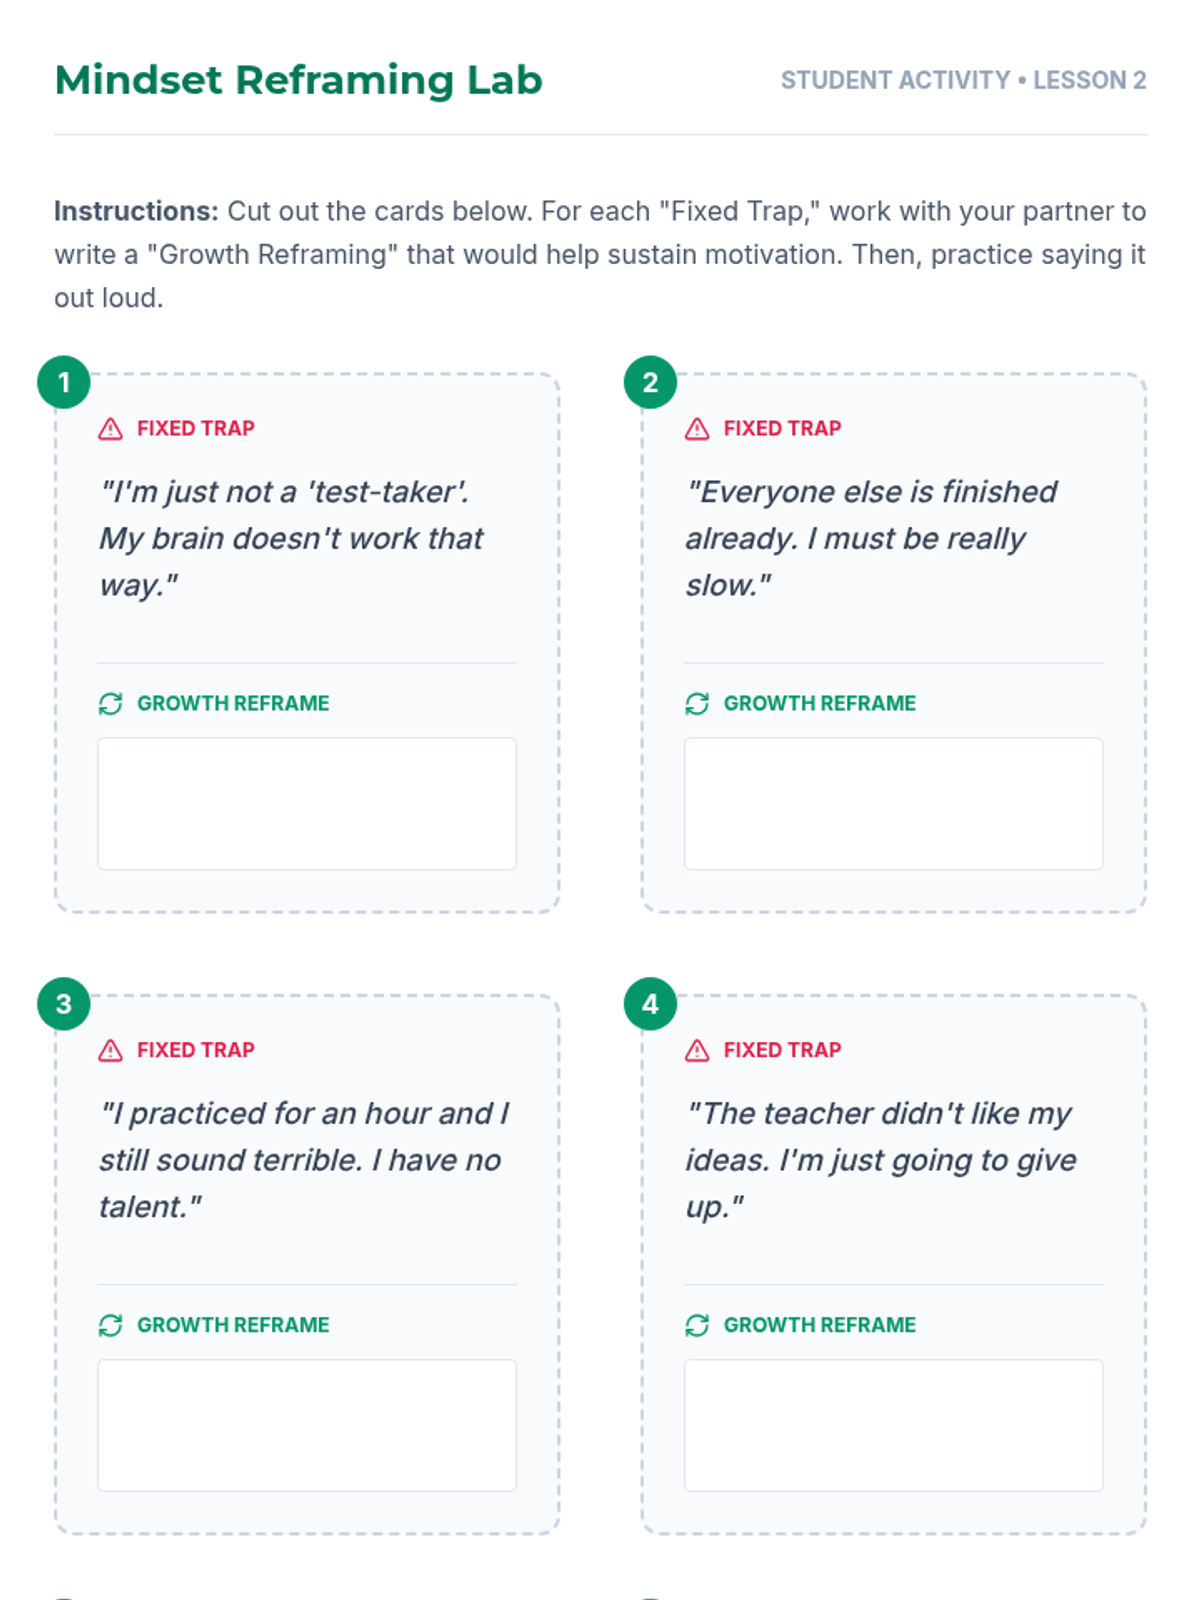Click the Growth Reframe answer box on card 2
1200x1600 pixels.
(893, 804)
